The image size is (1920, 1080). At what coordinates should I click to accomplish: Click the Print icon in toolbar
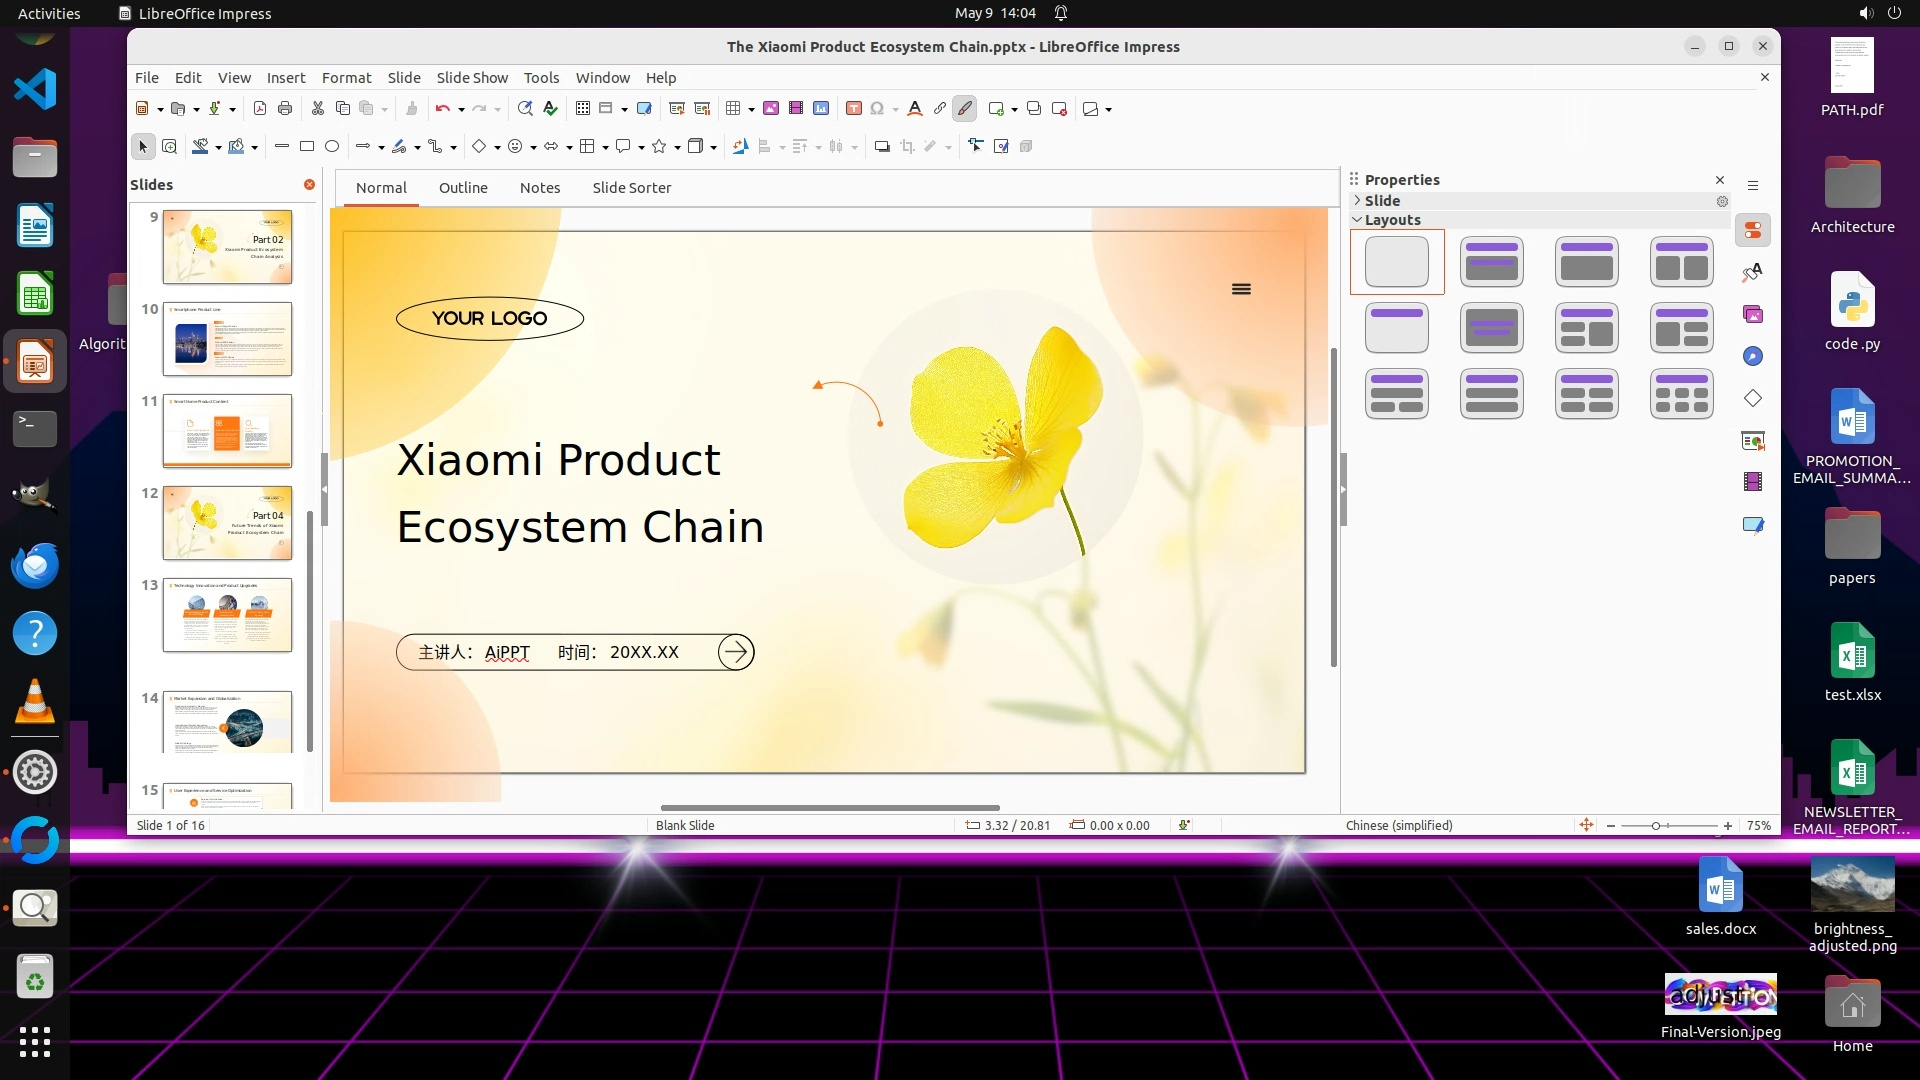(285, 109)
